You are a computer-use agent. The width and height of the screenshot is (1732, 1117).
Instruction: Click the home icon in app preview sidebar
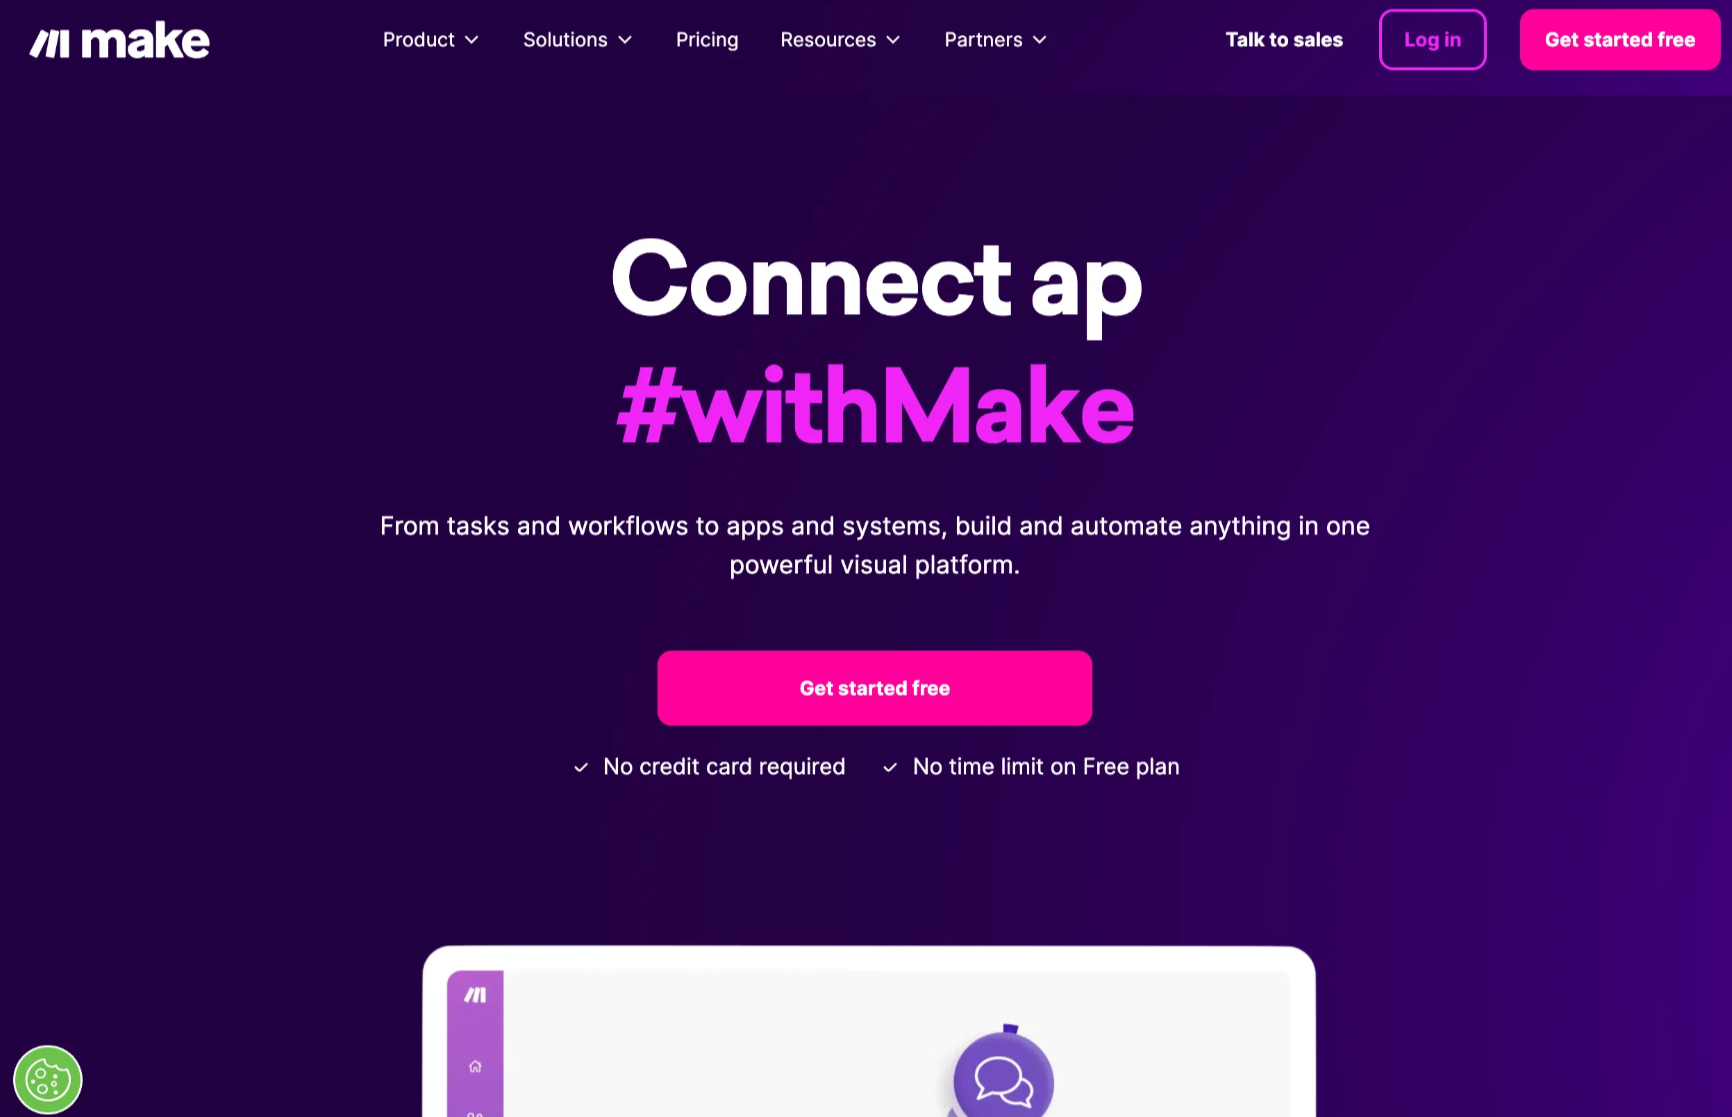tap(475, 1066)
